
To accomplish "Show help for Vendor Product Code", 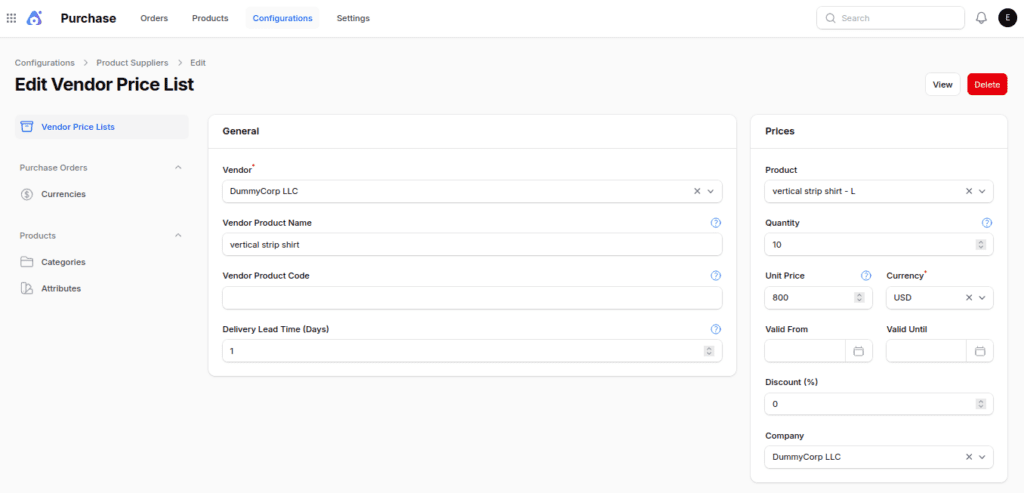I will pos(716,276).
